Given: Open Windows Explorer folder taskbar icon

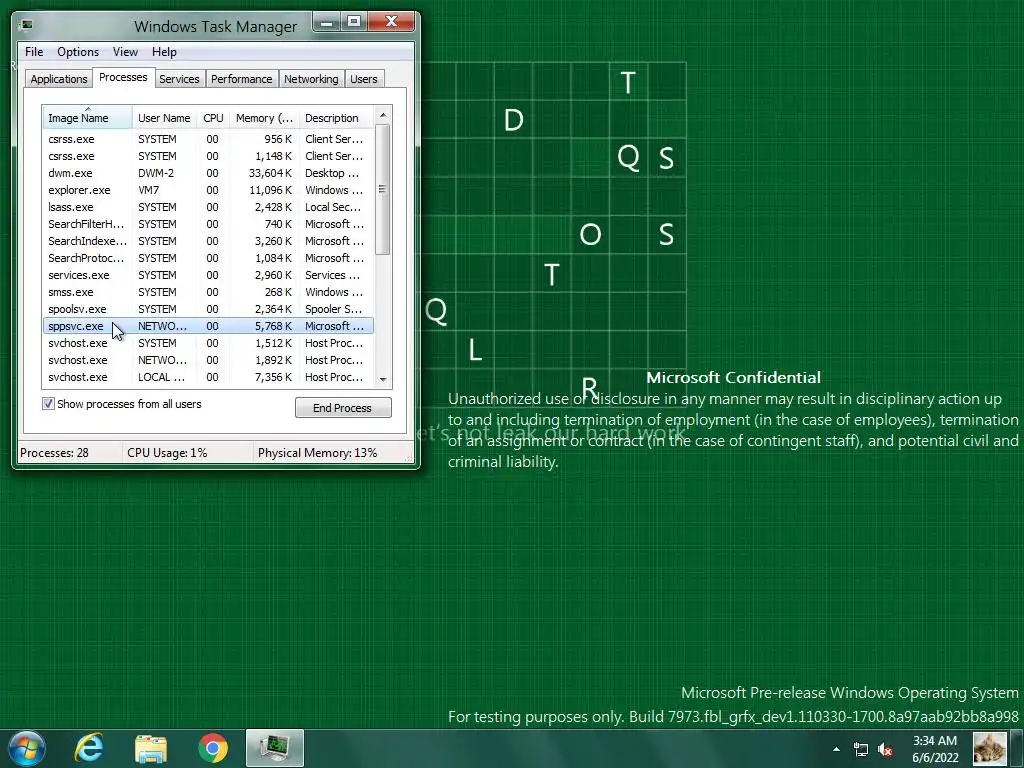Looking at the screenshot, I should pos(151,749).
